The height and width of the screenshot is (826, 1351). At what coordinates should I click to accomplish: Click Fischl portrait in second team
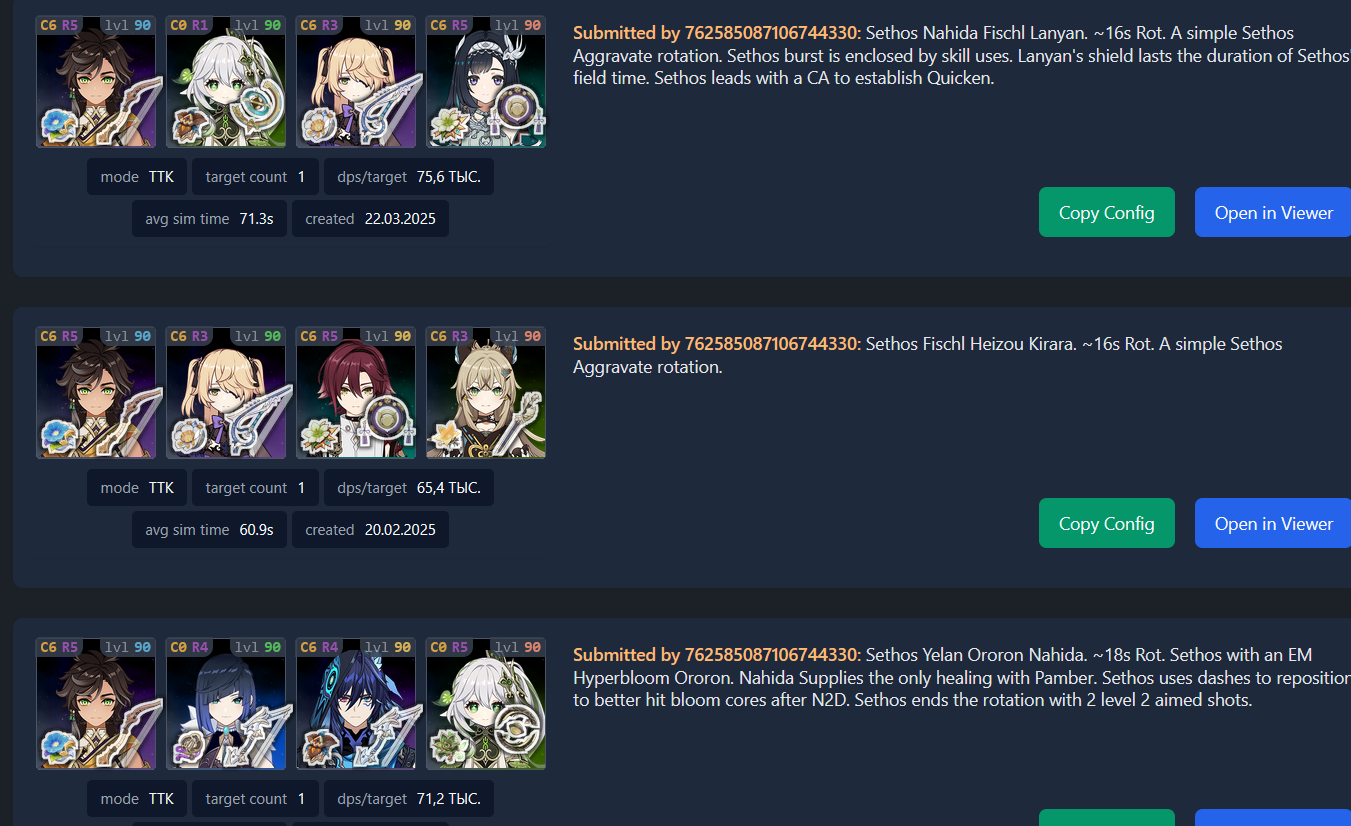click(x=226, y=393)
